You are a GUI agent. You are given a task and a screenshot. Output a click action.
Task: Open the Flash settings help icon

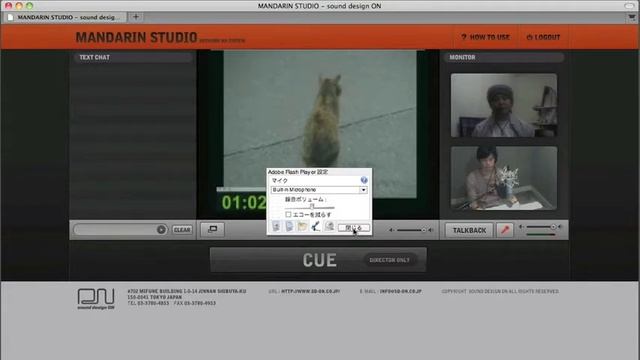click(x=364, y=180)
